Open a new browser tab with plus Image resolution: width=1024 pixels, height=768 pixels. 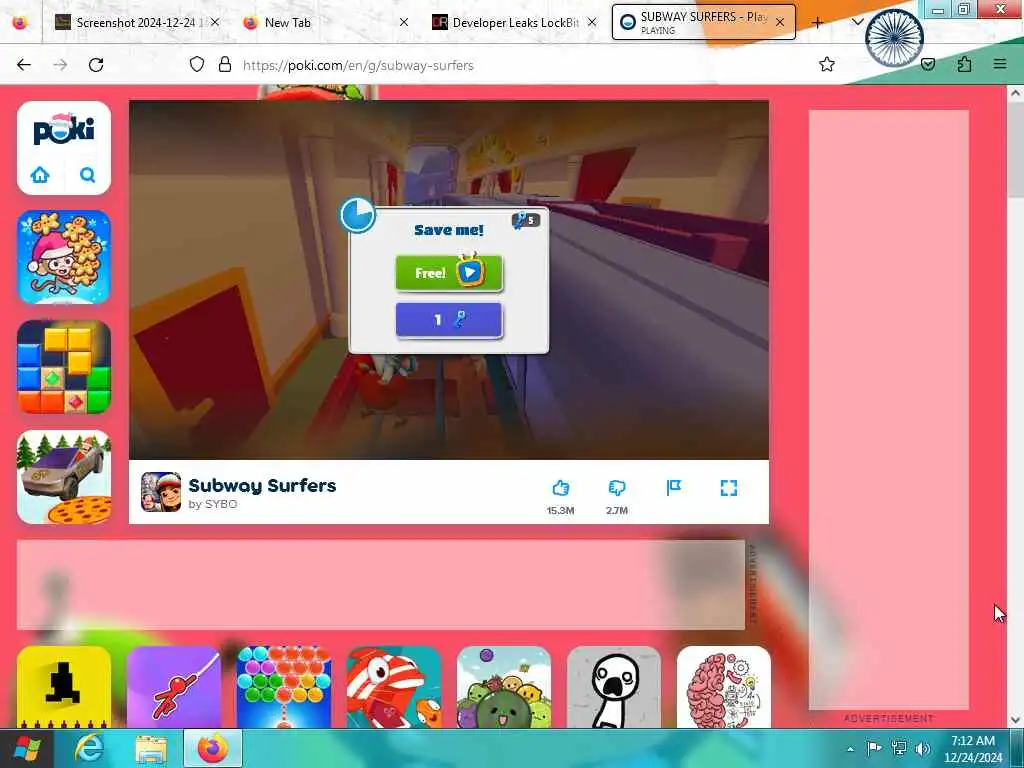[817, 22]
